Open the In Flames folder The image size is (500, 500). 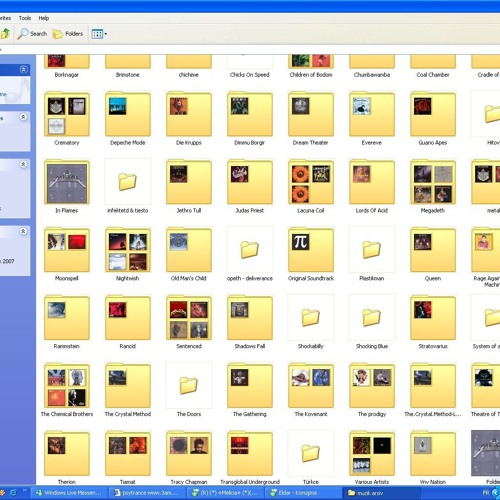point(67,182)
